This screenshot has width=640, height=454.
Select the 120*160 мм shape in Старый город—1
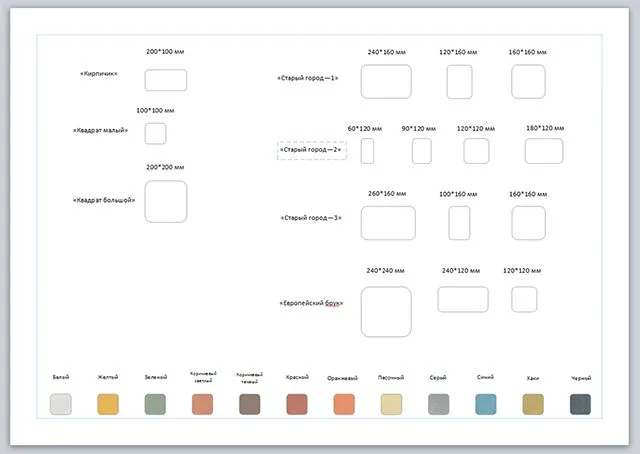pos(460,82)
